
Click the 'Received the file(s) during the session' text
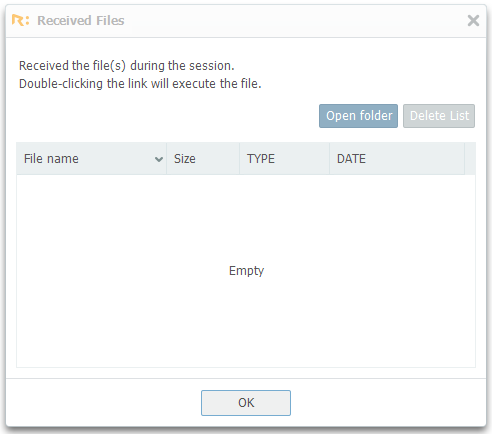127,66
